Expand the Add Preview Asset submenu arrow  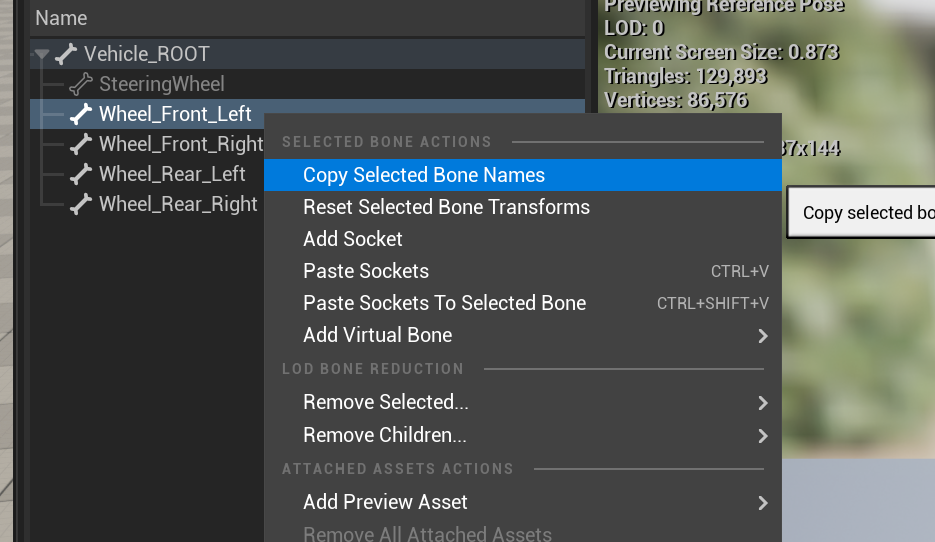click(x=762, y=503)
